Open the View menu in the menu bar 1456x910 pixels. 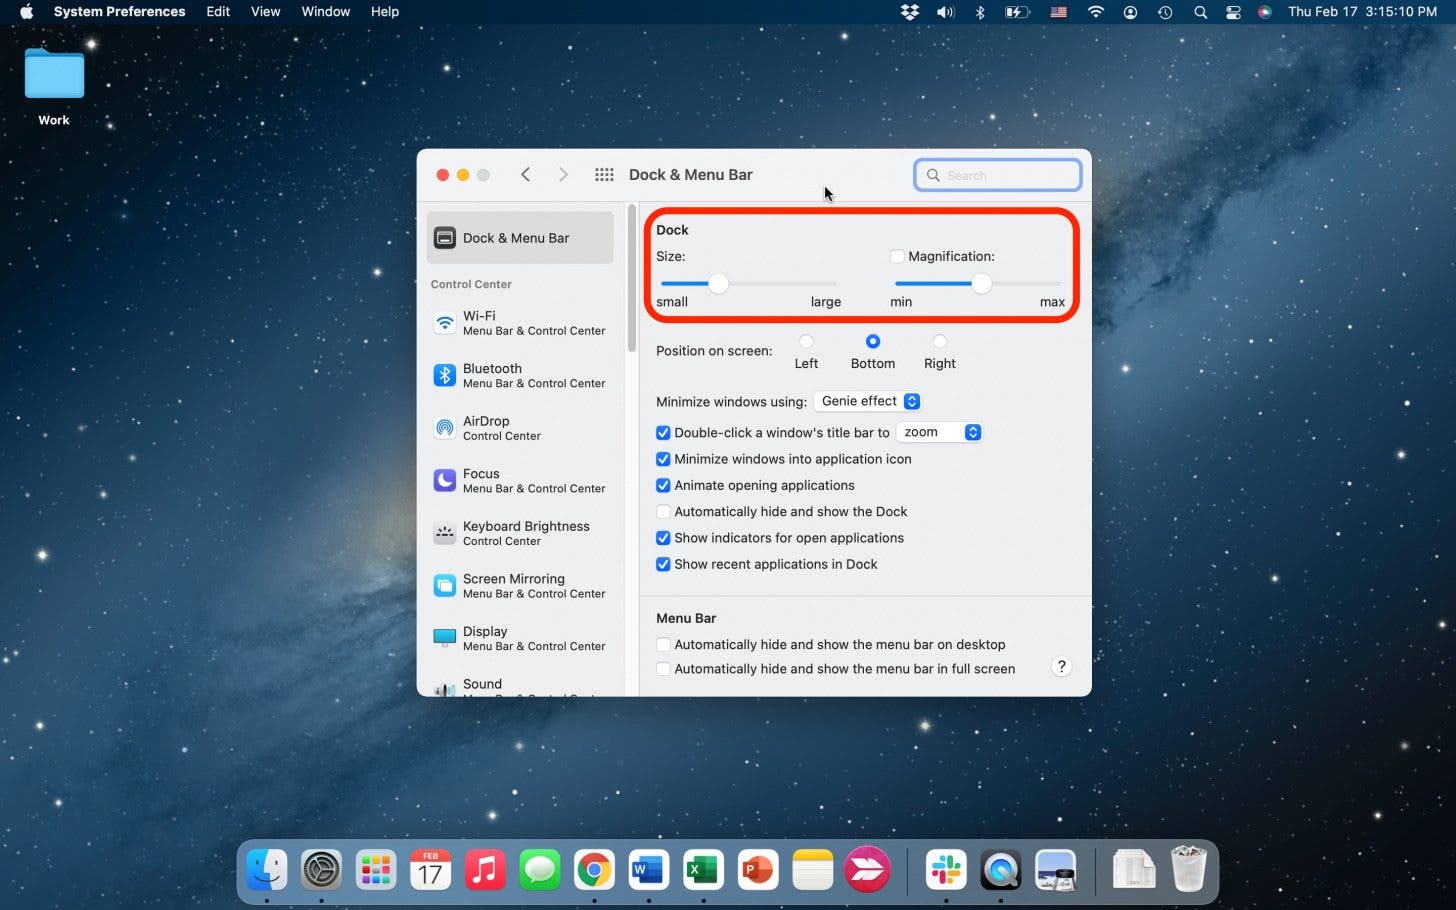[x=265, y=11]
